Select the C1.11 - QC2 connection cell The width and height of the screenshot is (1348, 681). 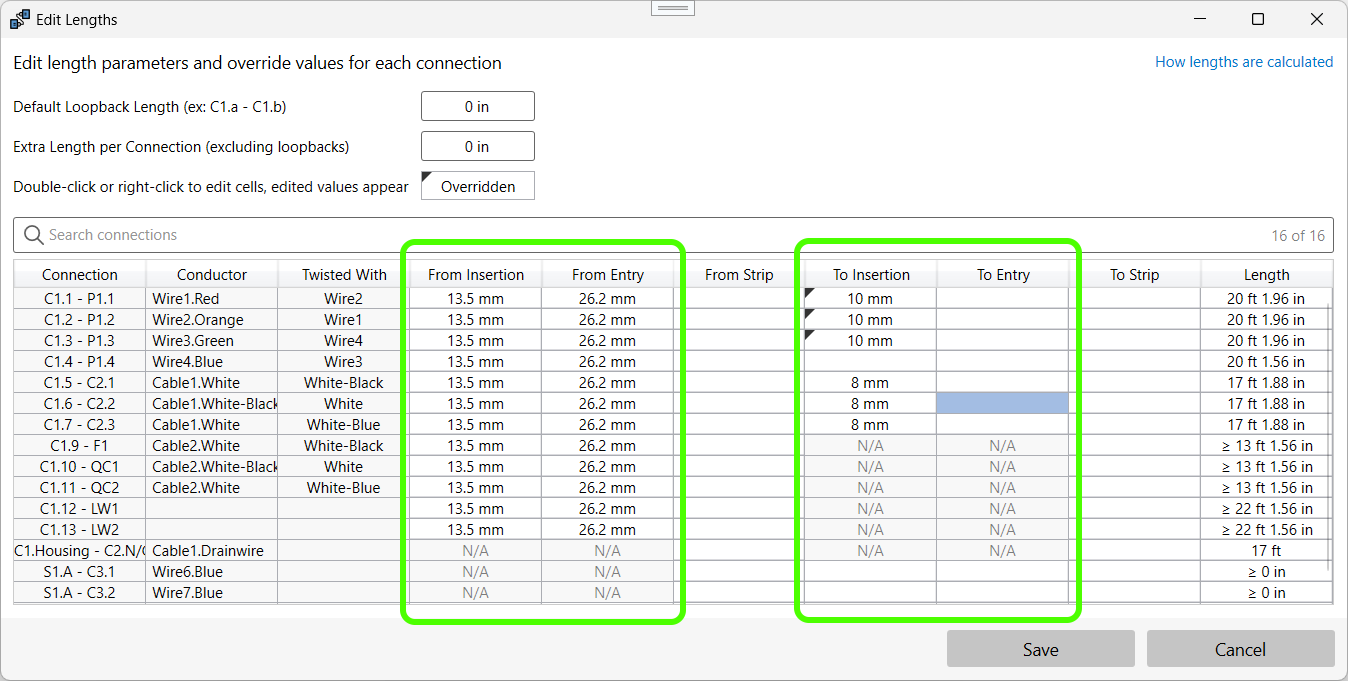[x=80, y=487]
